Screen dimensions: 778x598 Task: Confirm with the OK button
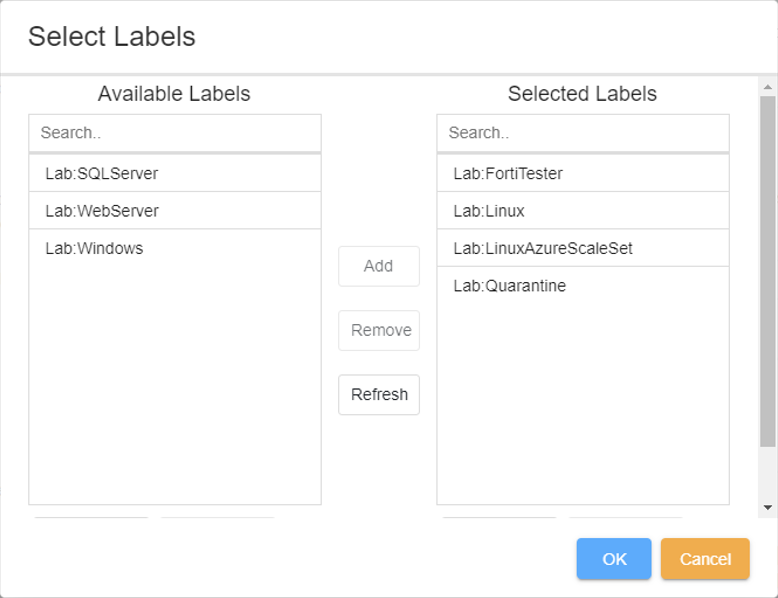click(614, 559)
